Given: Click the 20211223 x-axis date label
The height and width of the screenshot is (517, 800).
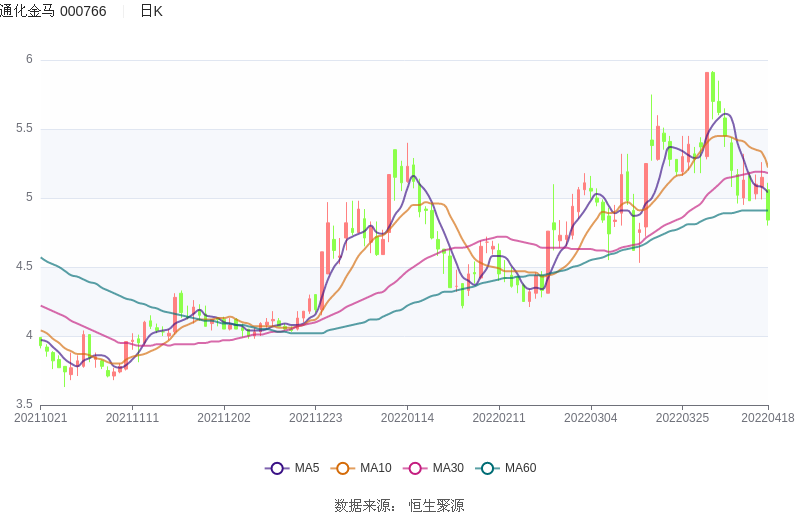Looking at the screenshot, I should click(315, 418).
